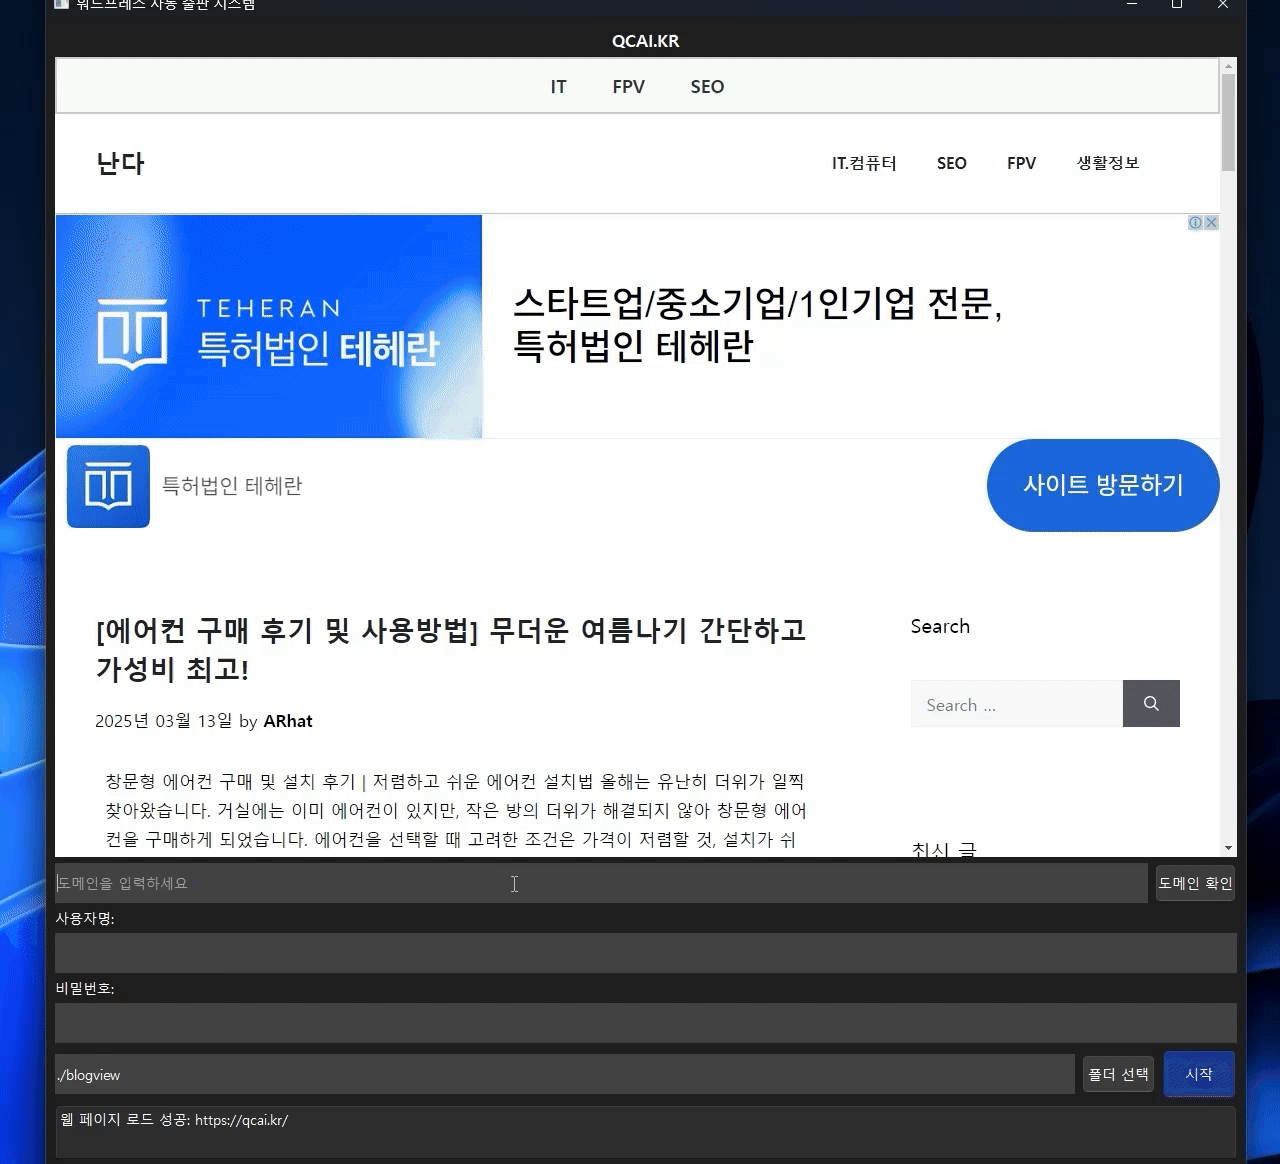Focus the 사용자명 input field
The width and height of the screenshot is (1280, 1164).
click(x=645, y=953)
